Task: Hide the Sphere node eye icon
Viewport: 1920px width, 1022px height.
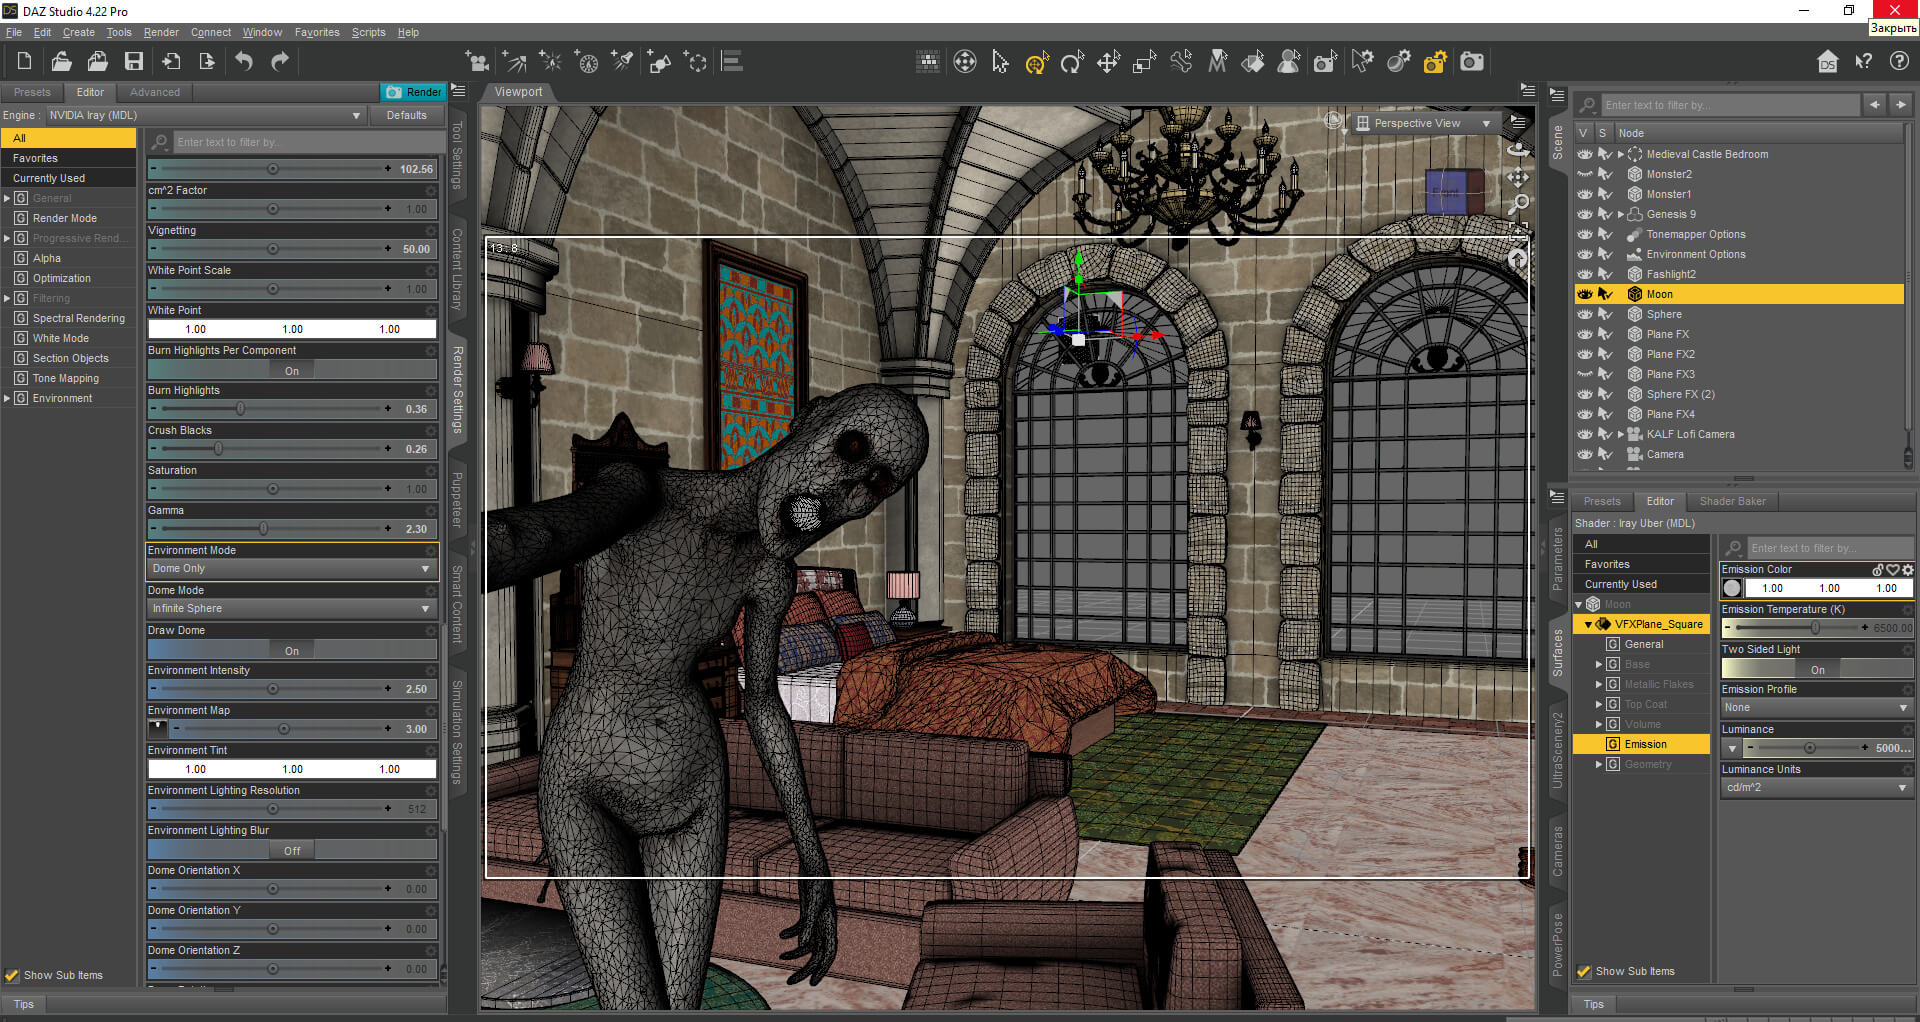Action: pos(1584,314)
